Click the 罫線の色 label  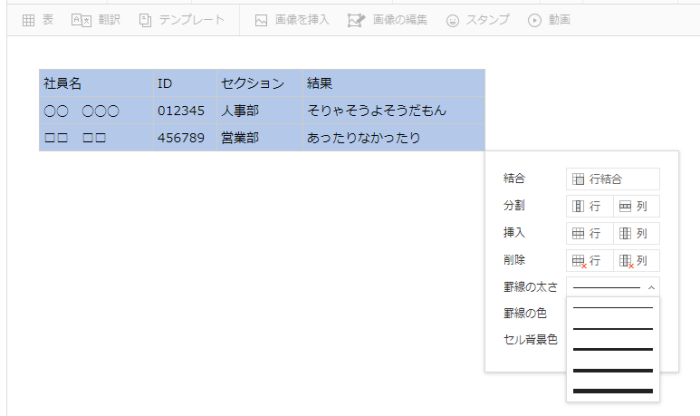[x=525, y=313]
